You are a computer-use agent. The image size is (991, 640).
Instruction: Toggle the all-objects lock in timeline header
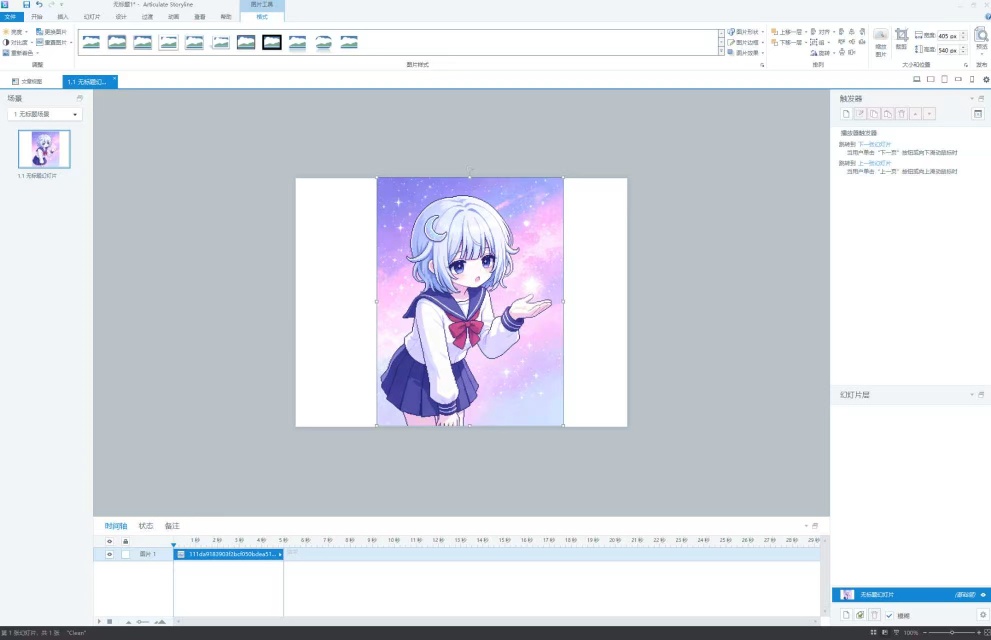point(125,541)
